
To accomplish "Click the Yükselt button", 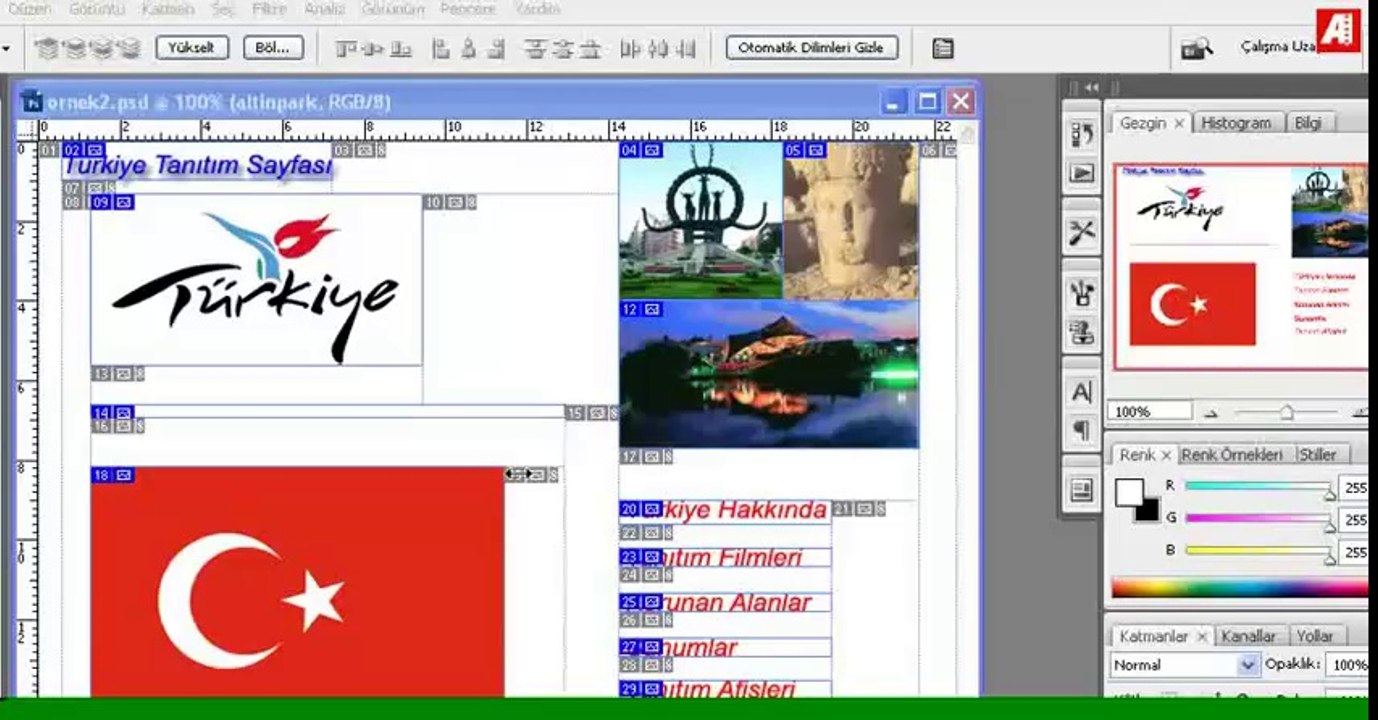I will tap(192, 48).
